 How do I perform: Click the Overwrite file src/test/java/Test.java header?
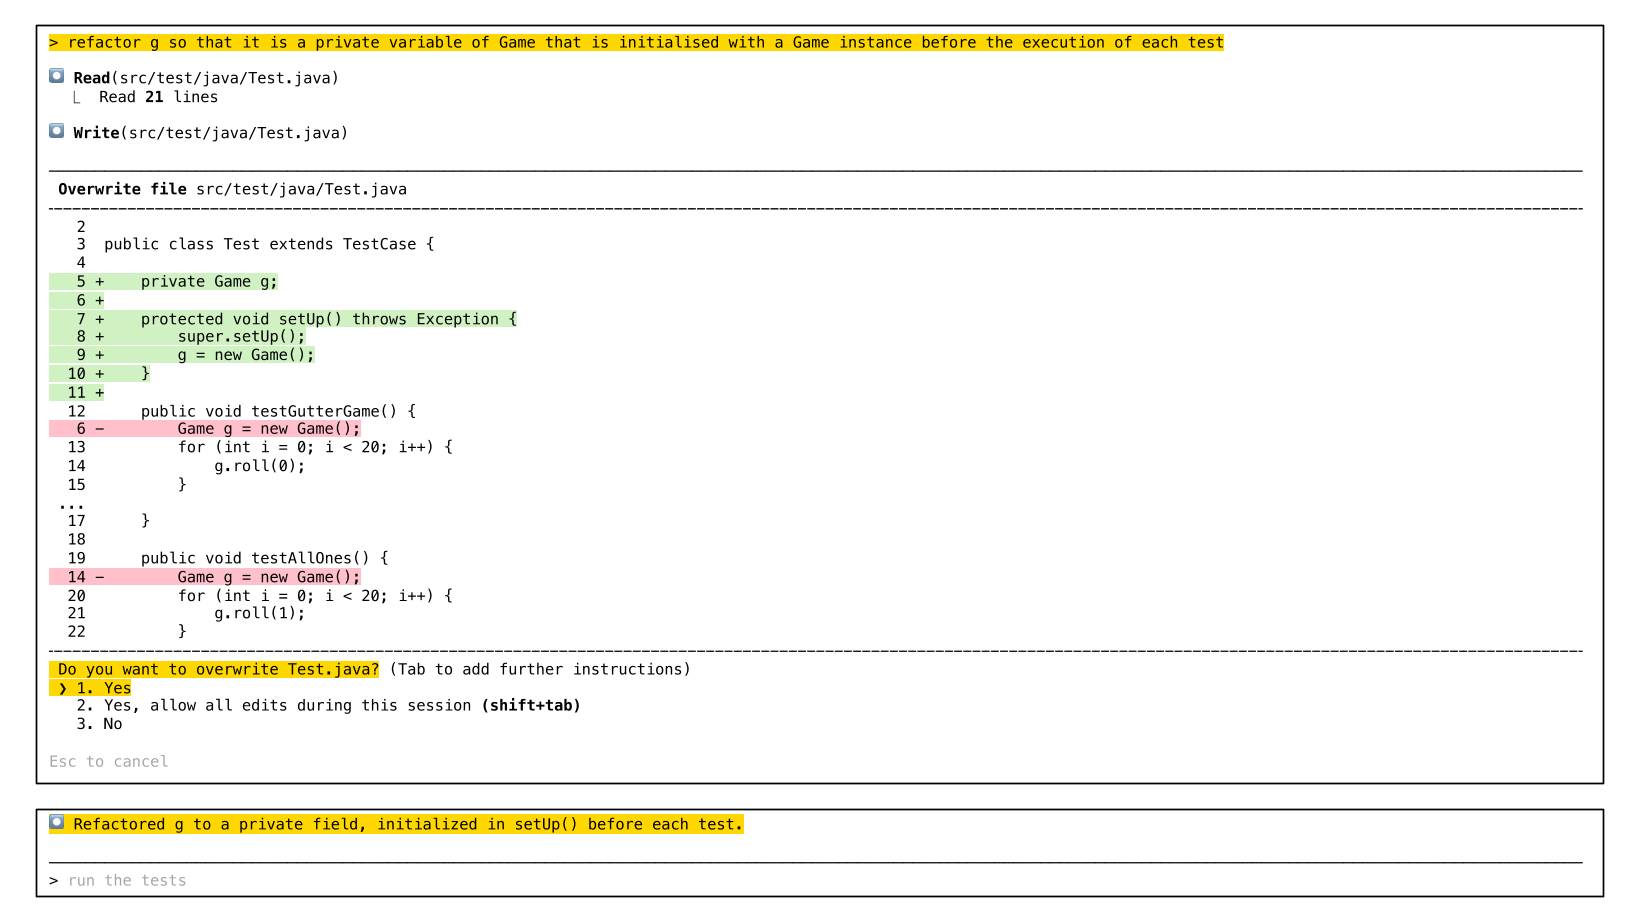pos(232,190)
